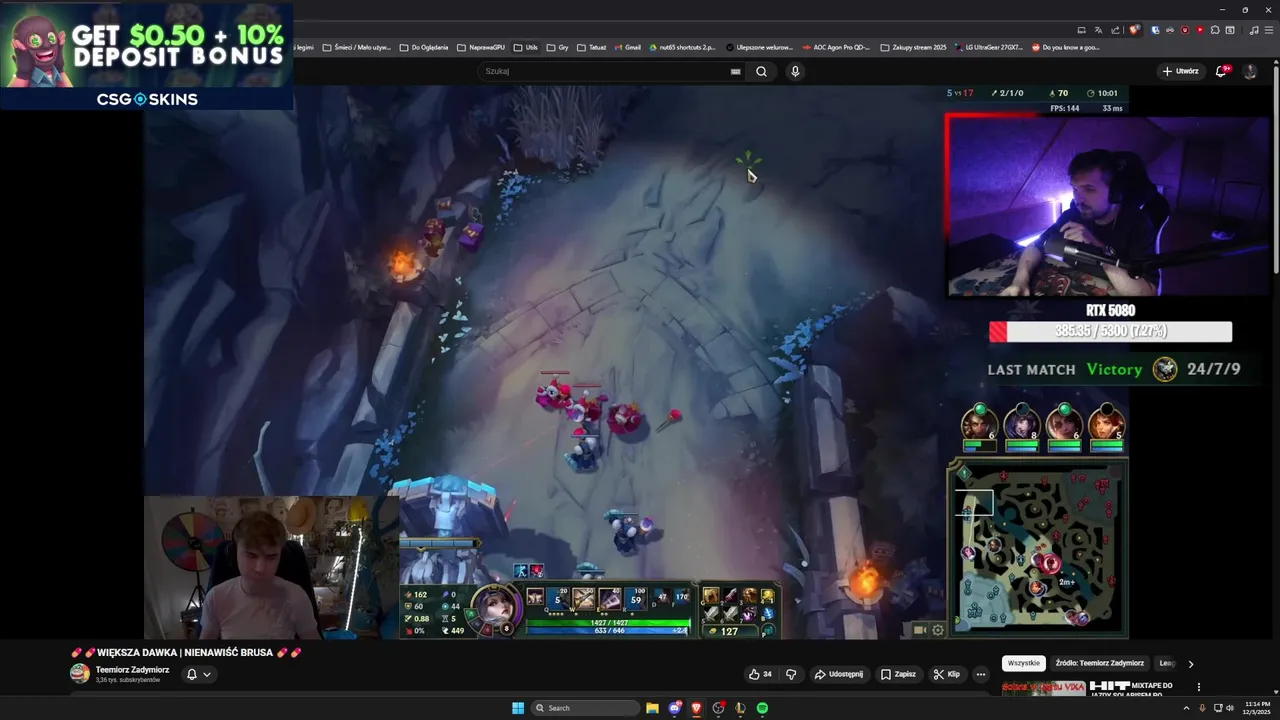
Task: Open the video more-actions three dots
Action: click(x=981, y=674)
